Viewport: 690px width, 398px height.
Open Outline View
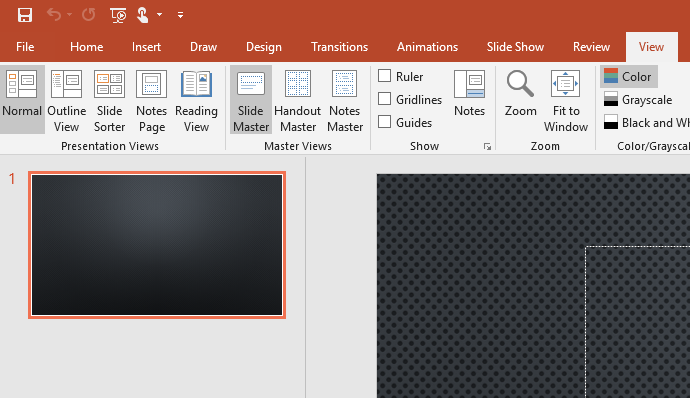click(x=66, y=100)
